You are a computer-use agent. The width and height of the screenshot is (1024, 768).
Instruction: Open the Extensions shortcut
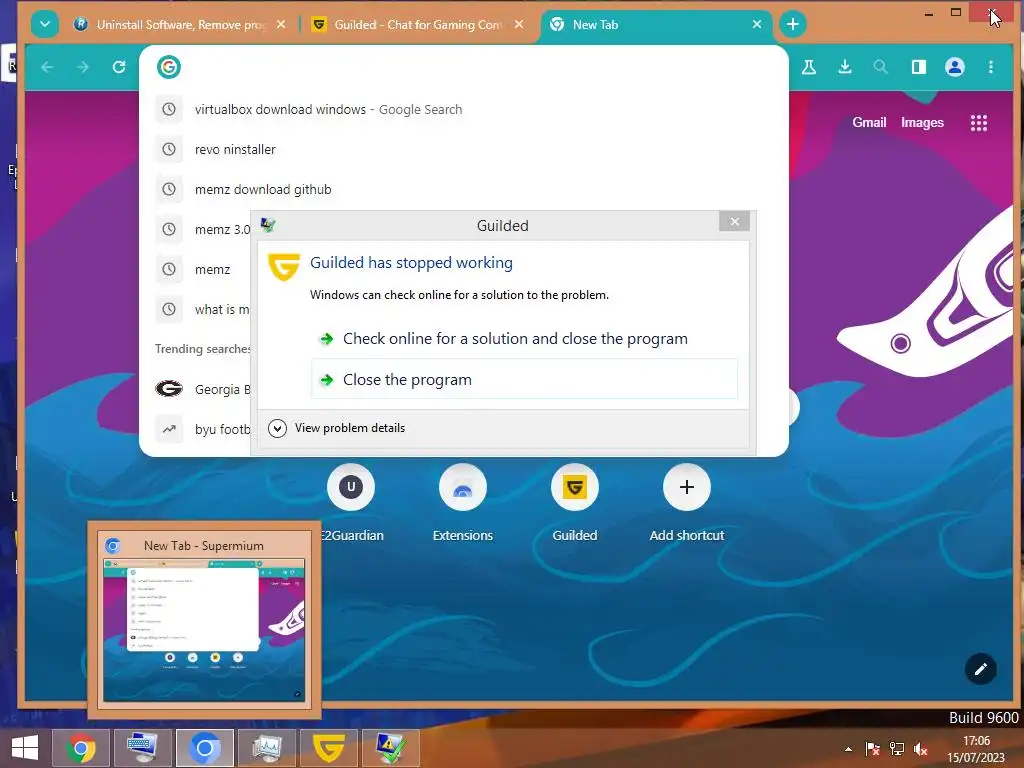tap(462, 504)
